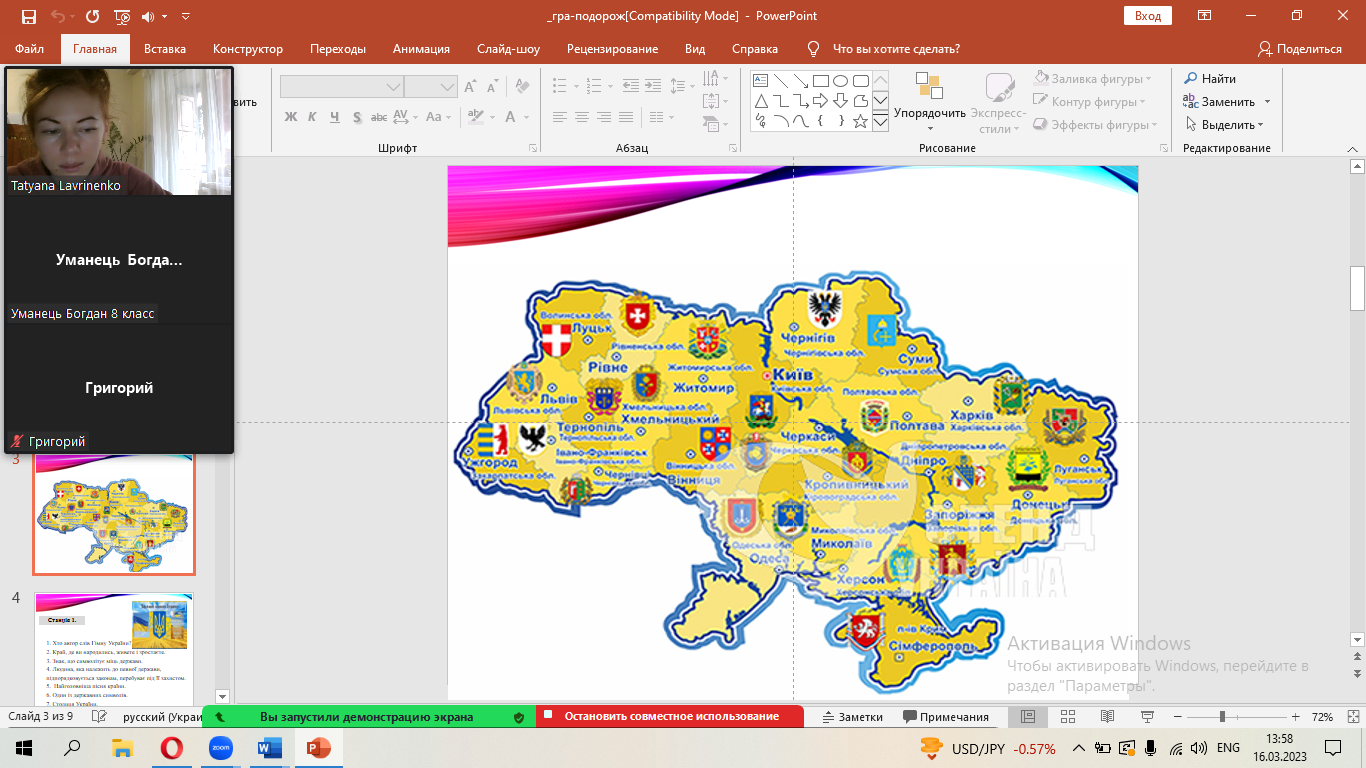The image size is (1366, 768).
Task: Open Opera browser from the taskbar
Action: pyautogui.click(x=172, y=748)
